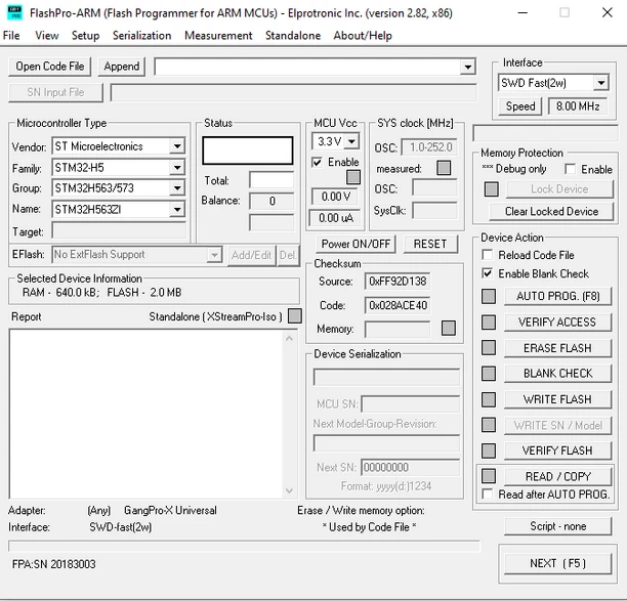Open the About/Help menu
Image resolution: width=627 pixels, height=601 pixels.
click(363, 36)
